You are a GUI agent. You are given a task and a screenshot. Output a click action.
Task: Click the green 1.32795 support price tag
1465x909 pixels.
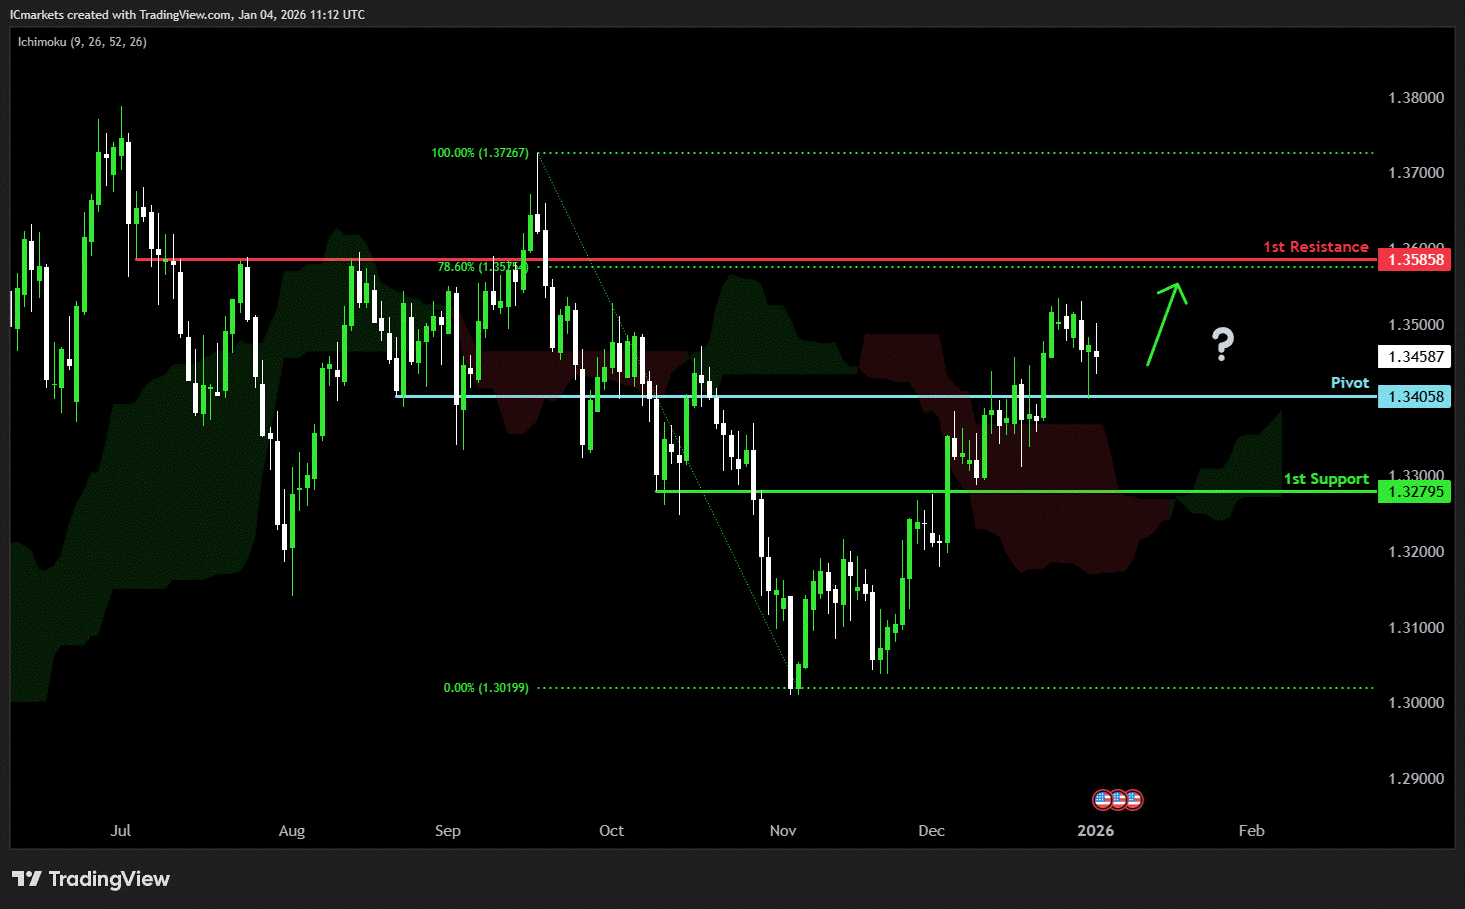(1413, 492)
